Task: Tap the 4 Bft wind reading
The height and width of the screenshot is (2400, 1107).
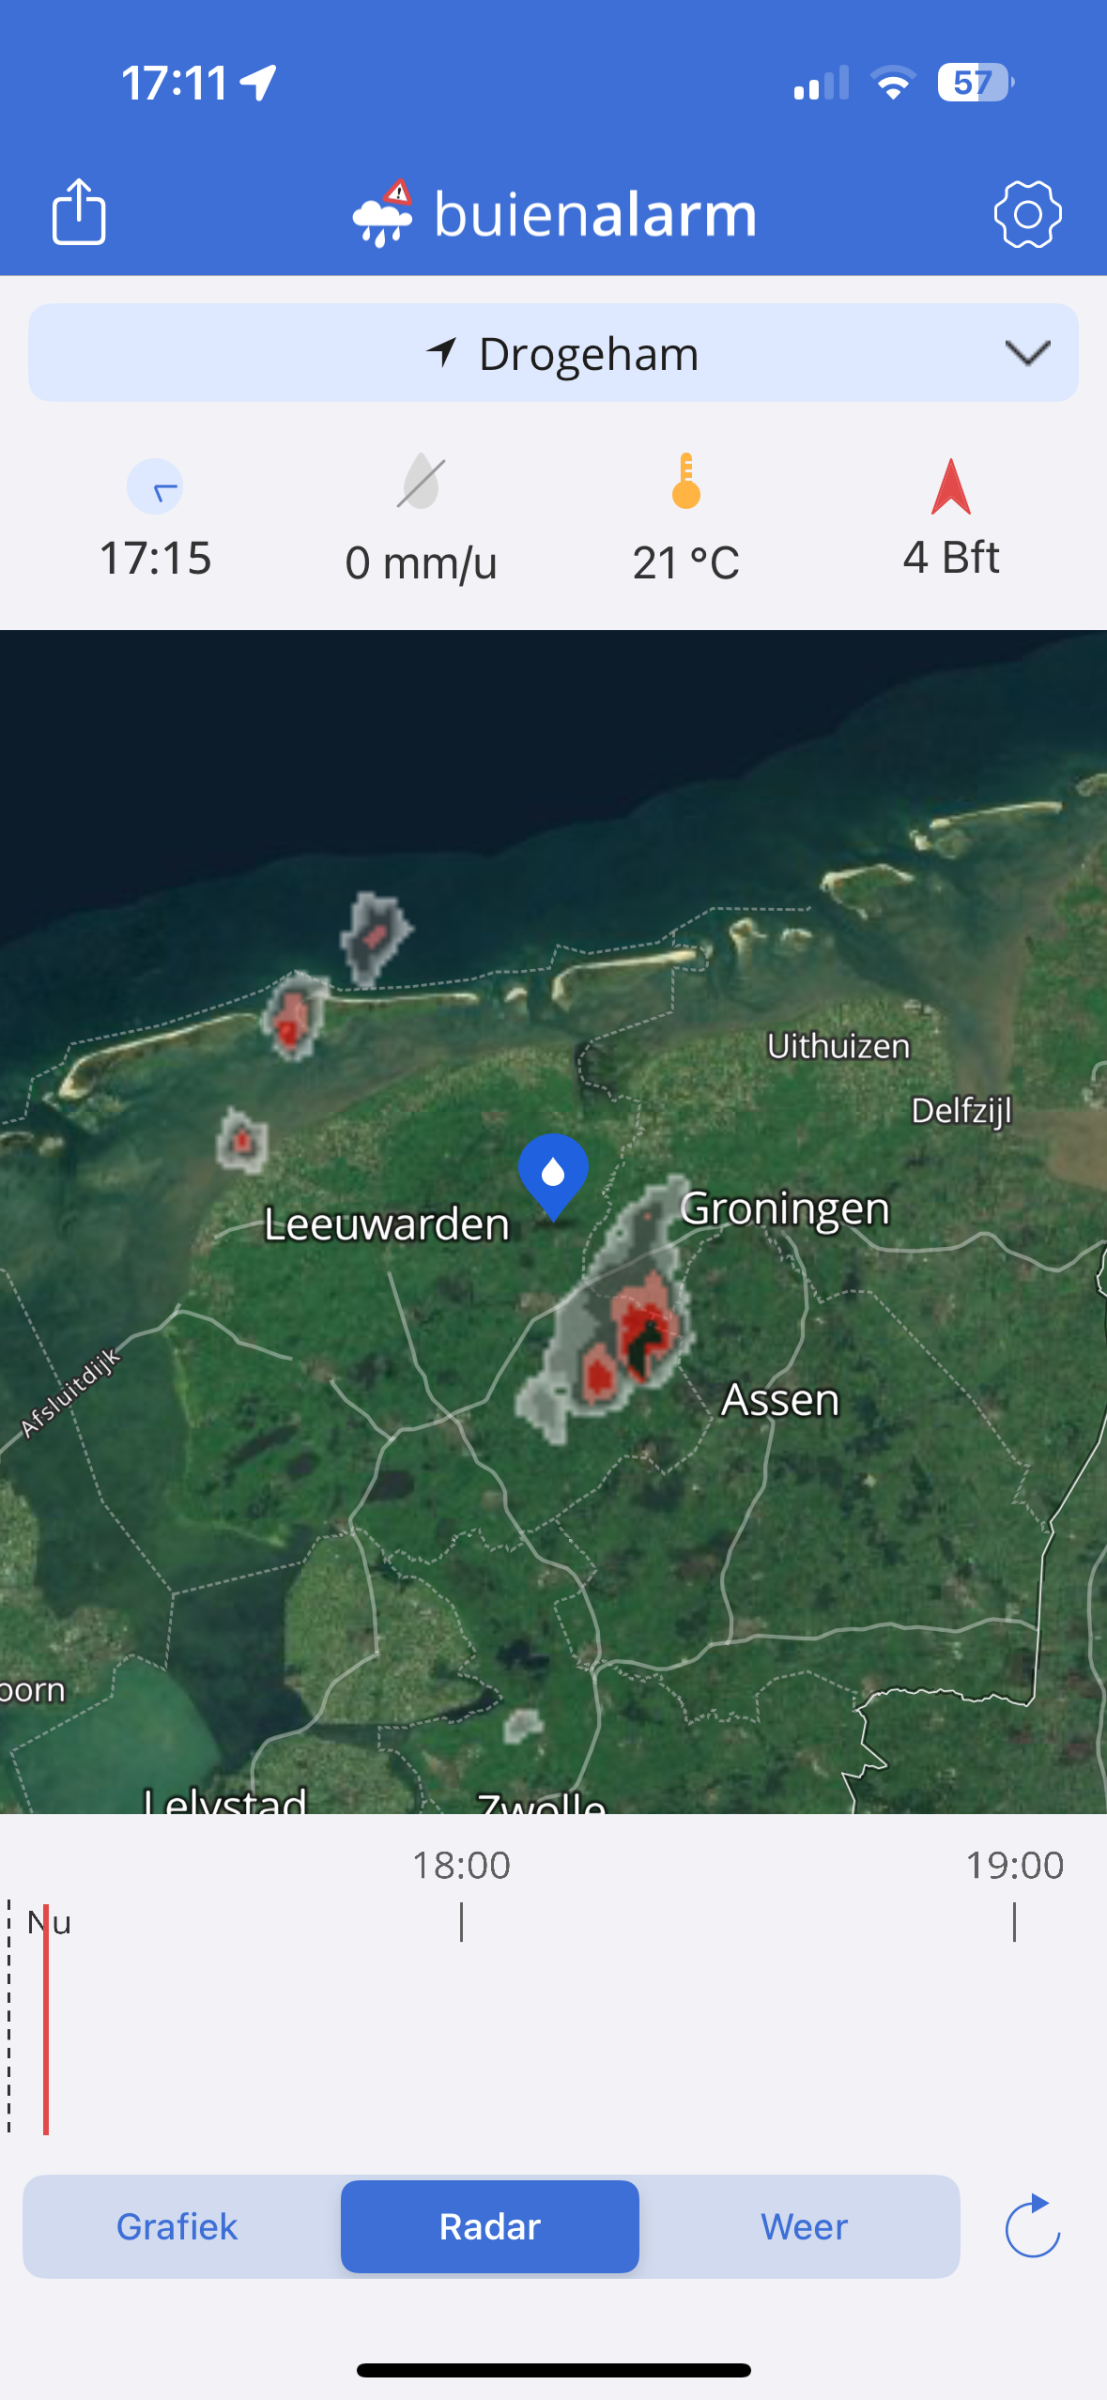Action: 951,558
